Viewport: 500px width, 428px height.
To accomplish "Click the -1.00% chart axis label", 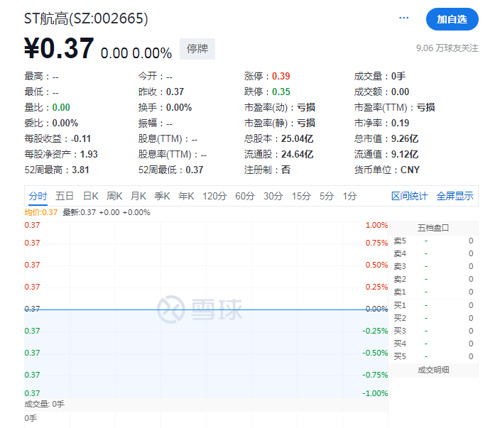I will tap(375, 393).
